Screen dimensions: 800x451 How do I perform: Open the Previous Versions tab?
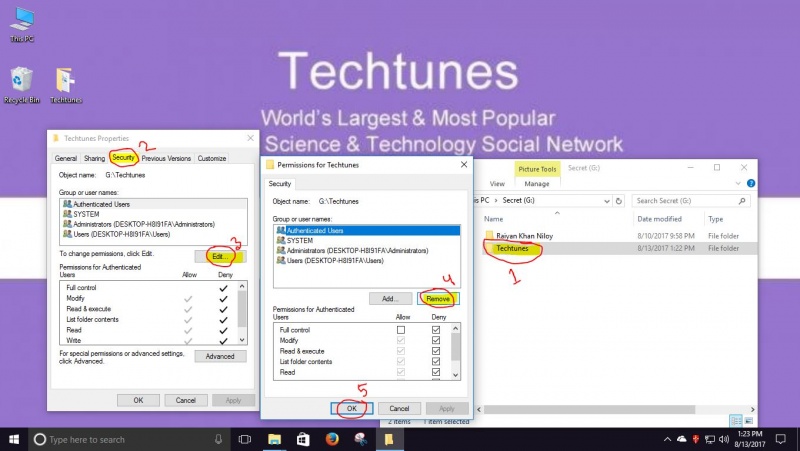coord(166,158)
